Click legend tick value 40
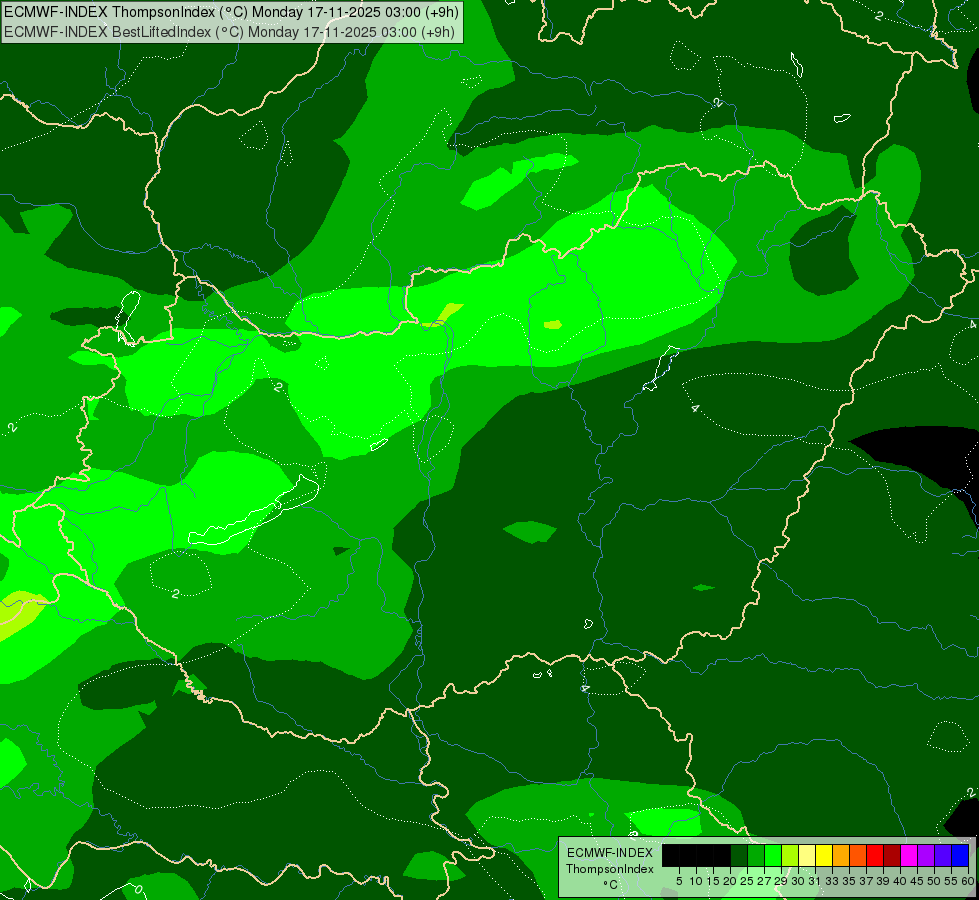 900,881
